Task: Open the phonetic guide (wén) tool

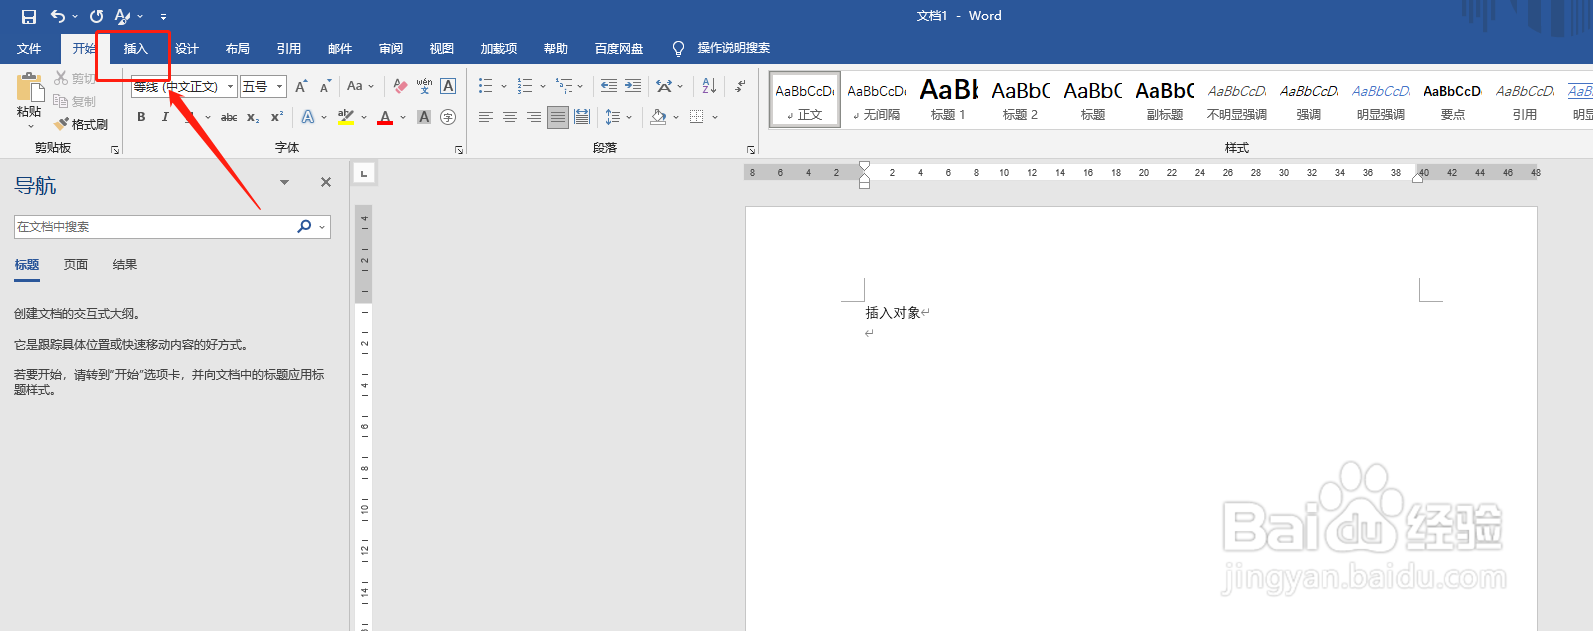Action: click(424, 87)
